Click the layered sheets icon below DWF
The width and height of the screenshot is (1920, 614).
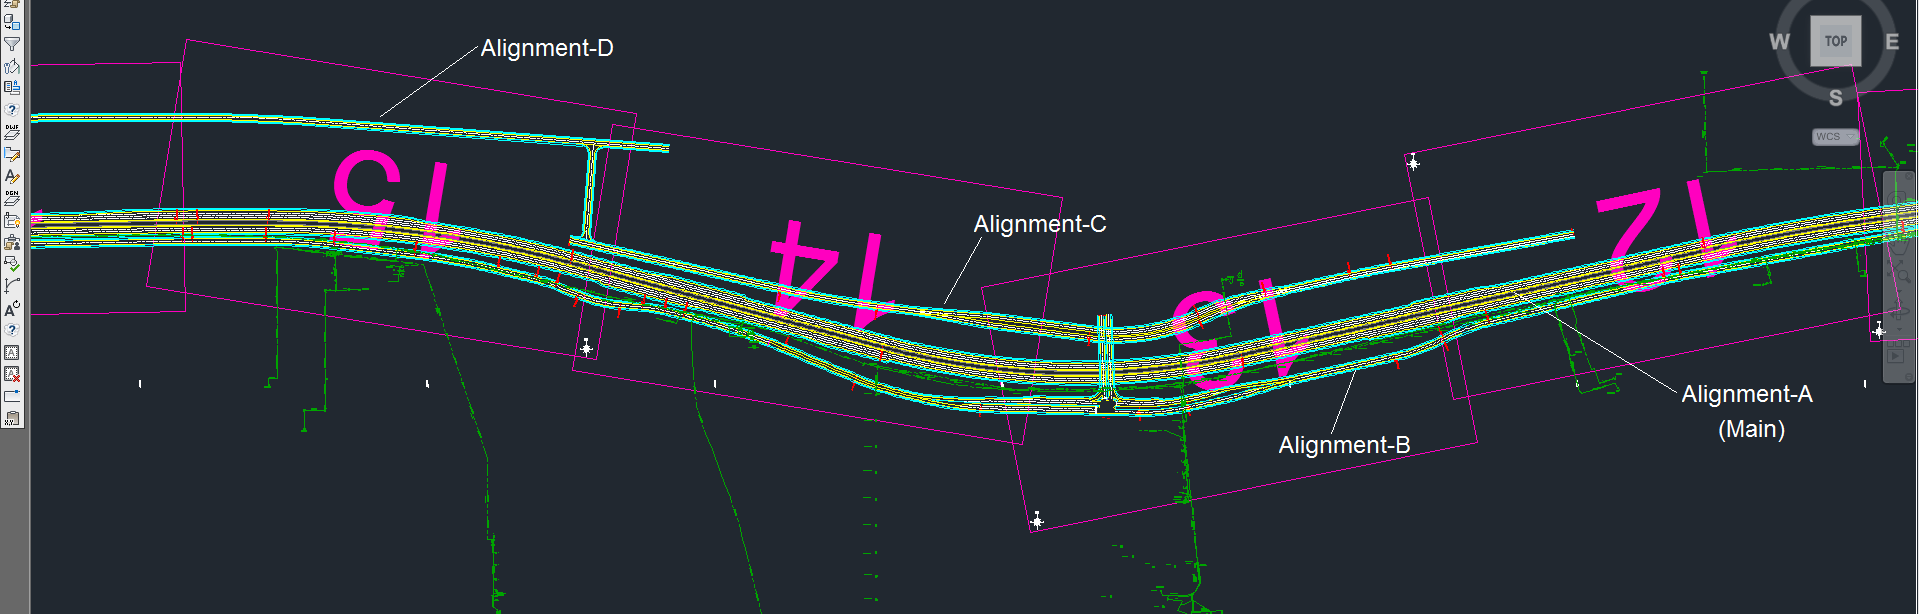(12, 154)
